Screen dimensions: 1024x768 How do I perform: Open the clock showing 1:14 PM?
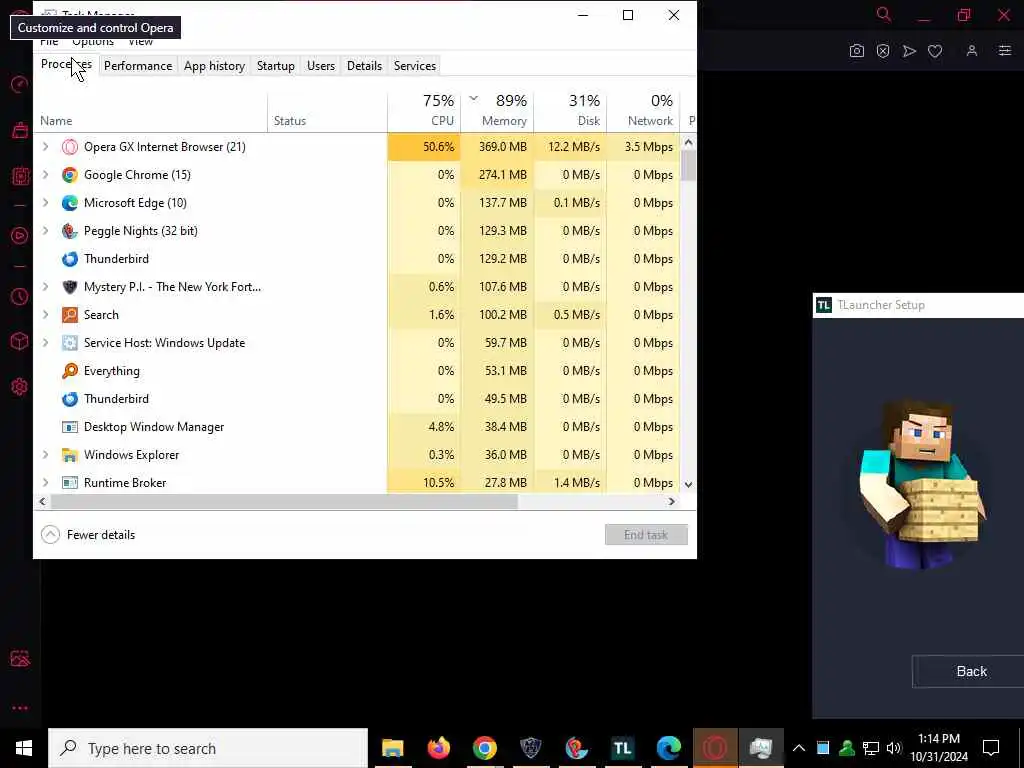[939, 748]
